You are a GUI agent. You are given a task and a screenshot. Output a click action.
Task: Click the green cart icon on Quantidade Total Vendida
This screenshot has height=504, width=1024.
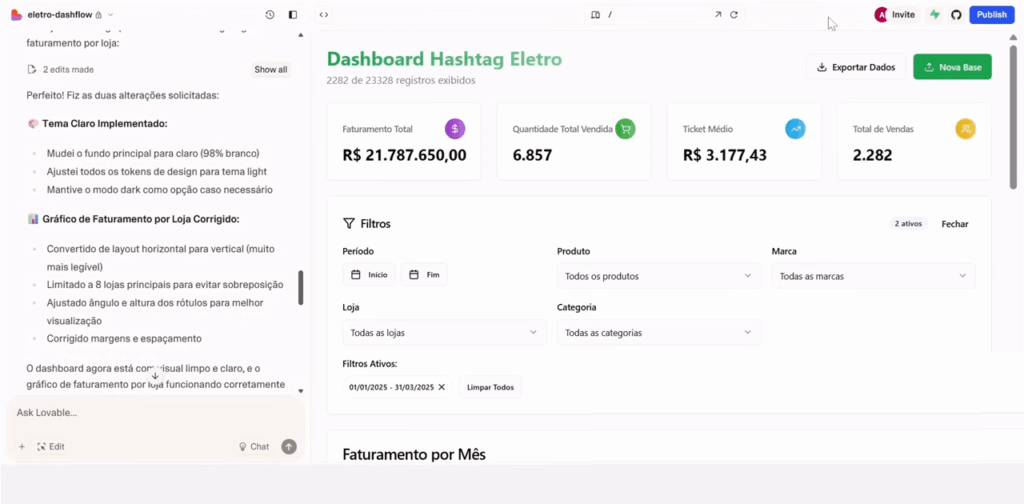coord(625,129)
